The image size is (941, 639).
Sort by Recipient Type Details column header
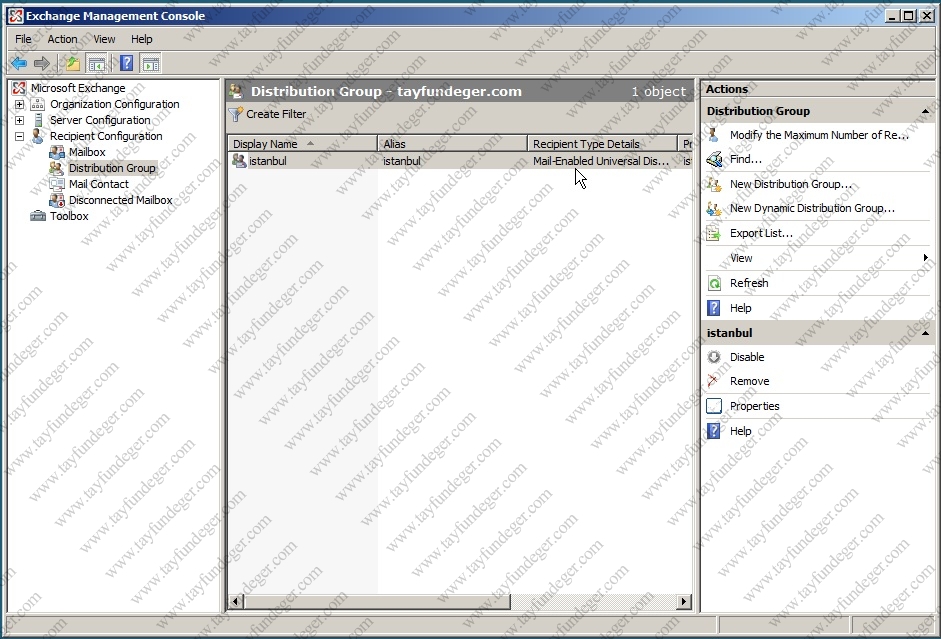[x=602, y=143]
